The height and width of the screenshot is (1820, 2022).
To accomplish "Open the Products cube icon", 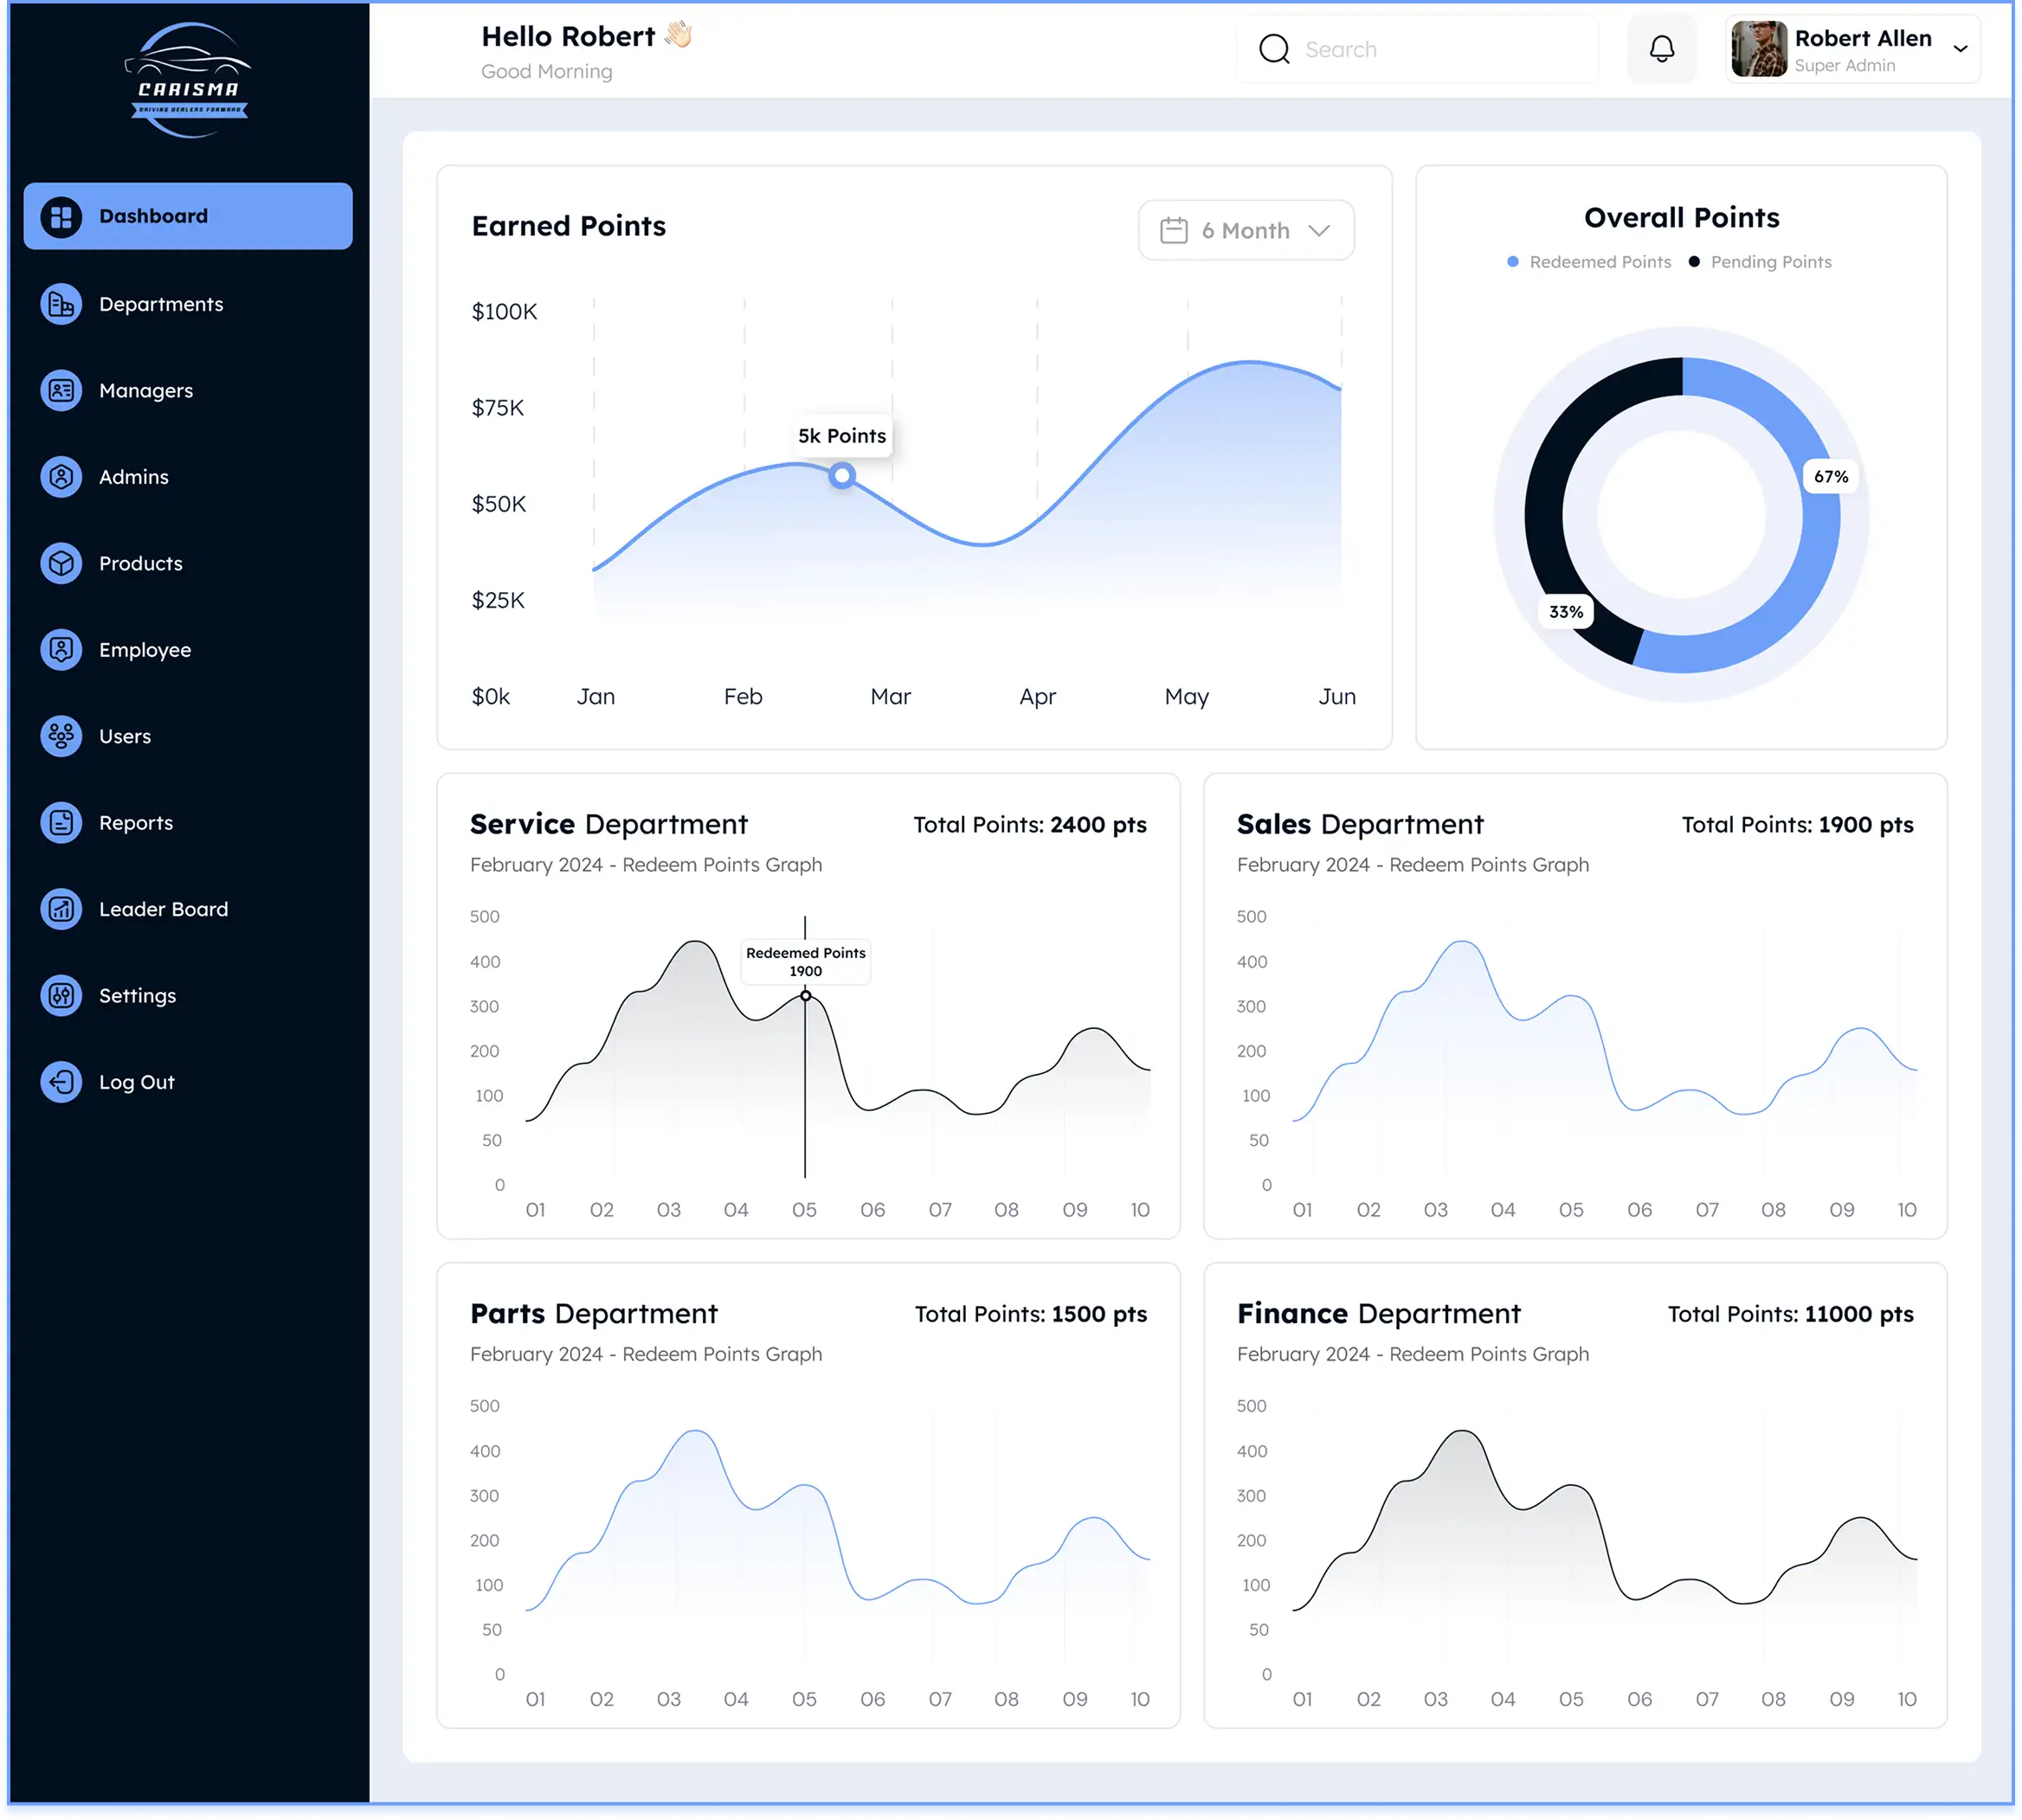I will click(61, 563).
